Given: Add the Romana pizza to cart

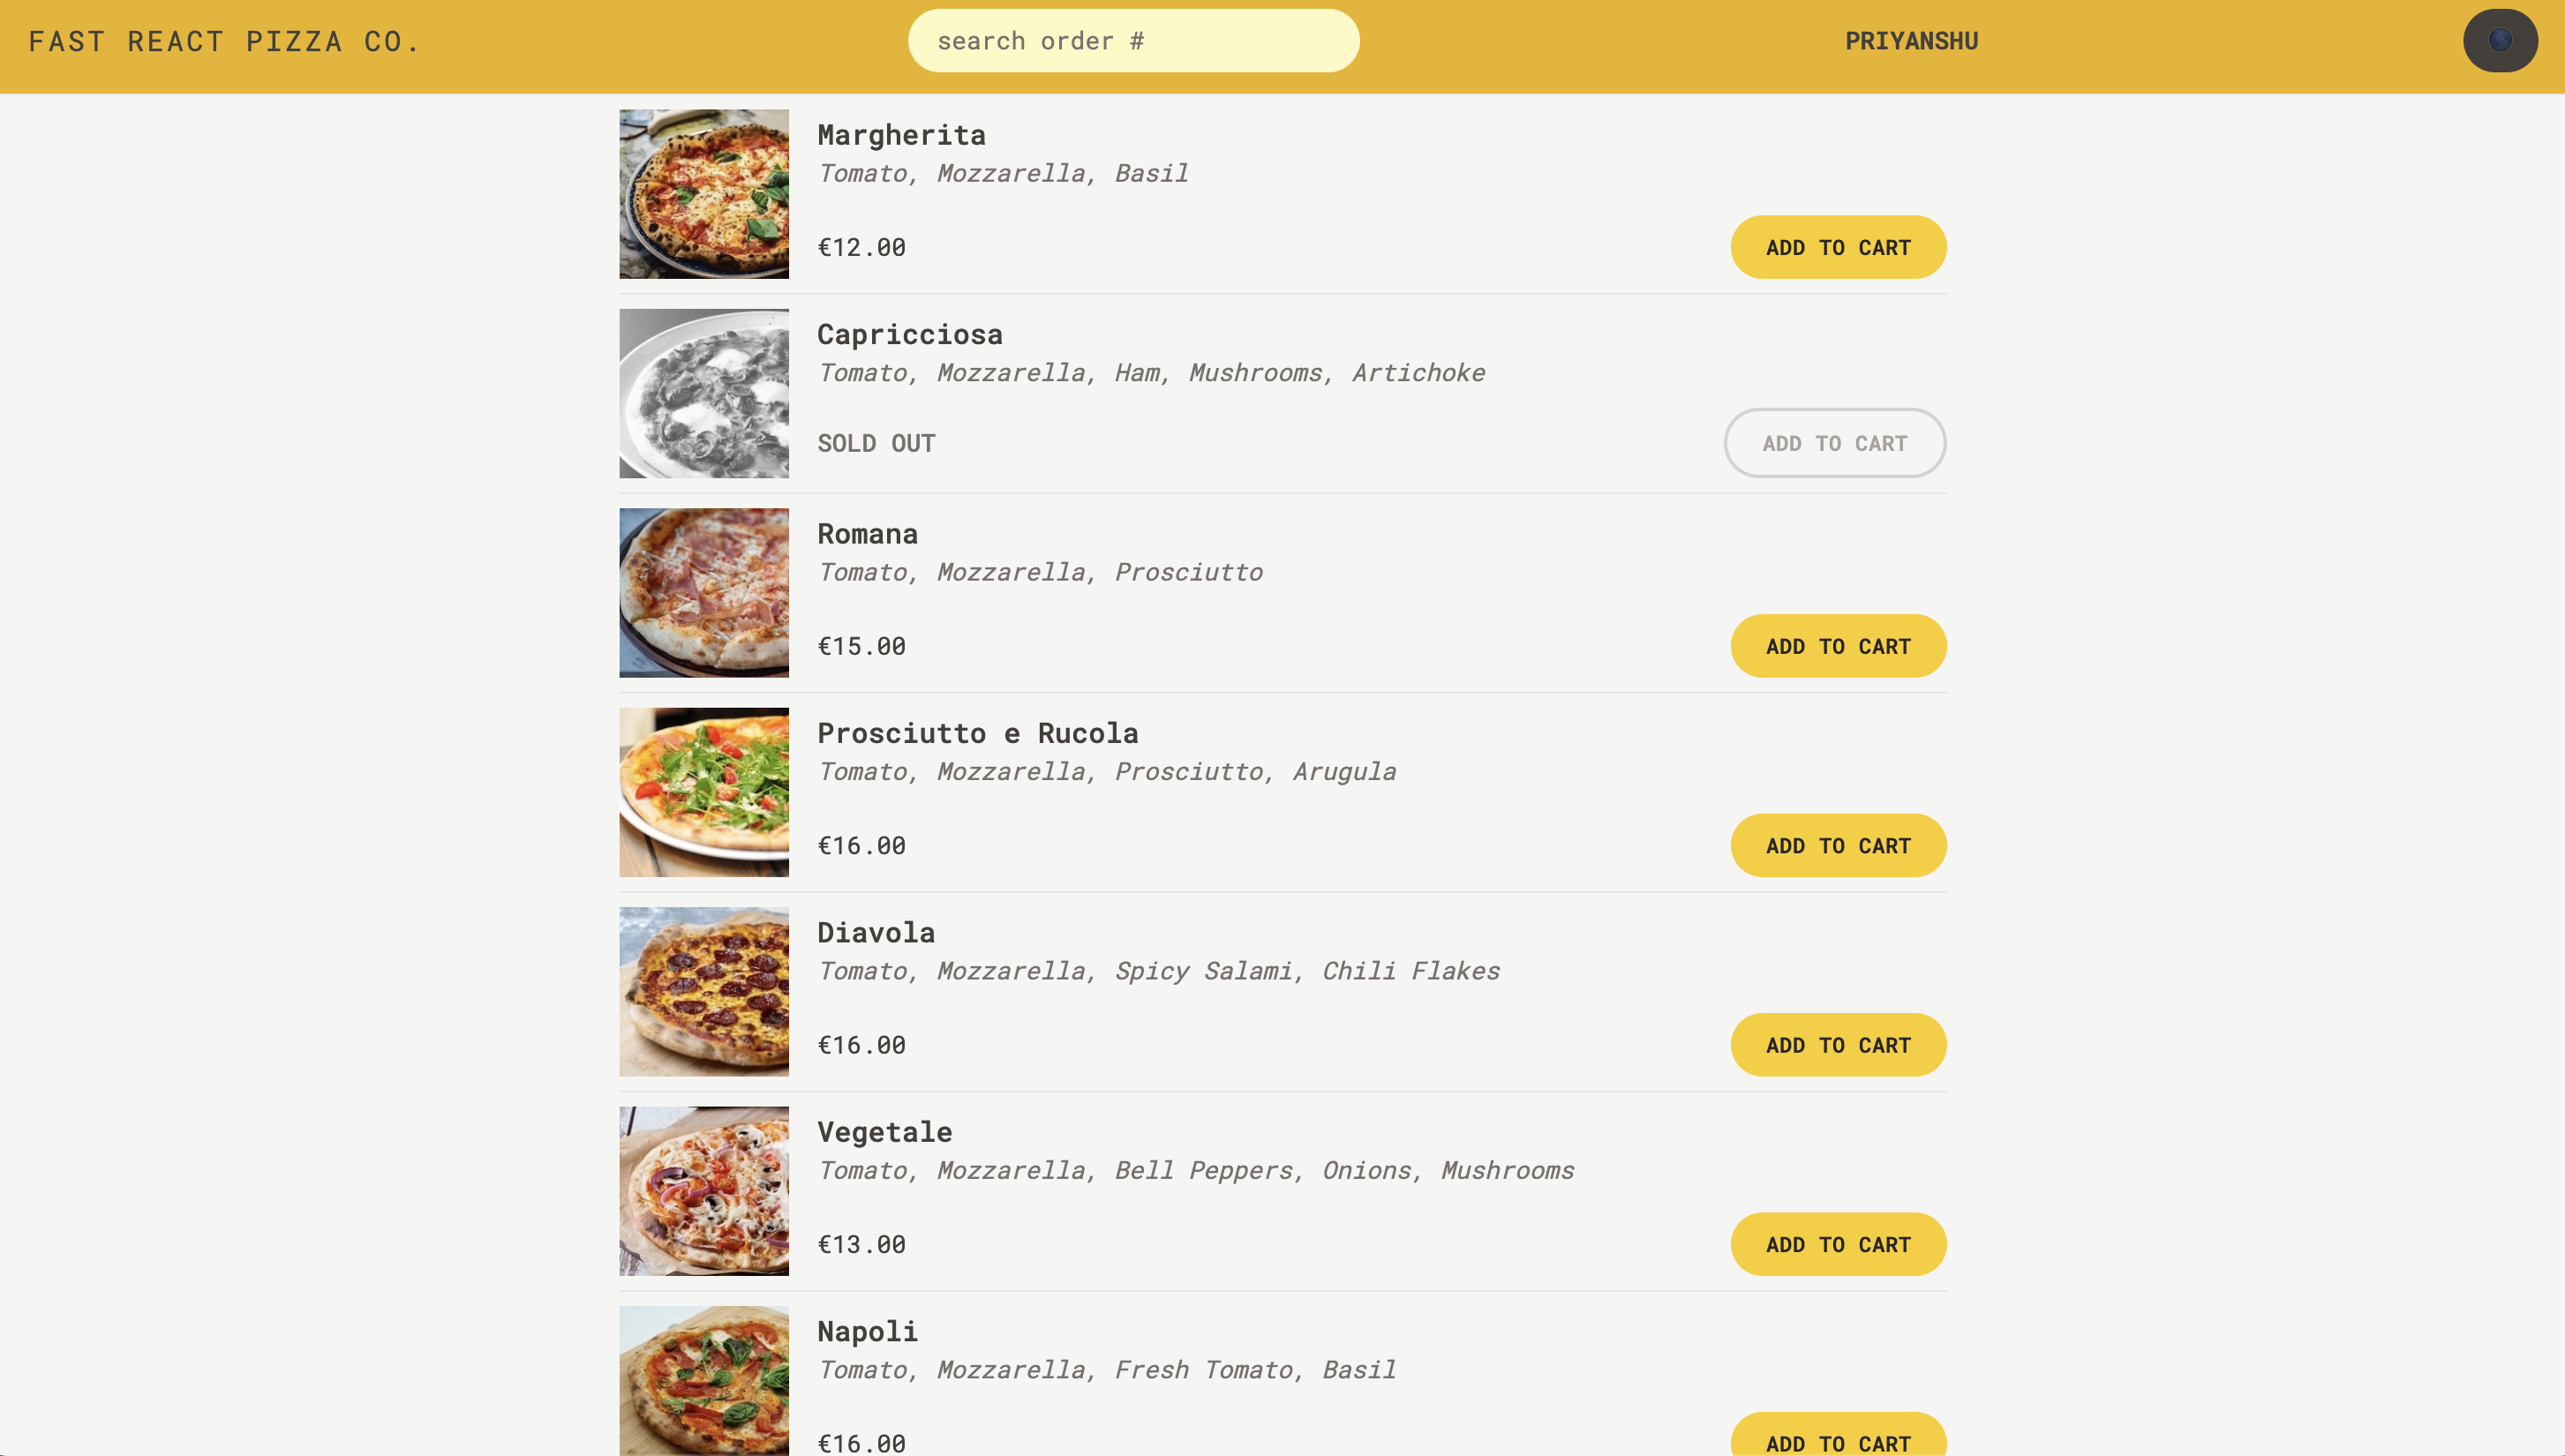Looking at the screenshot, I should pos(1838,646).
